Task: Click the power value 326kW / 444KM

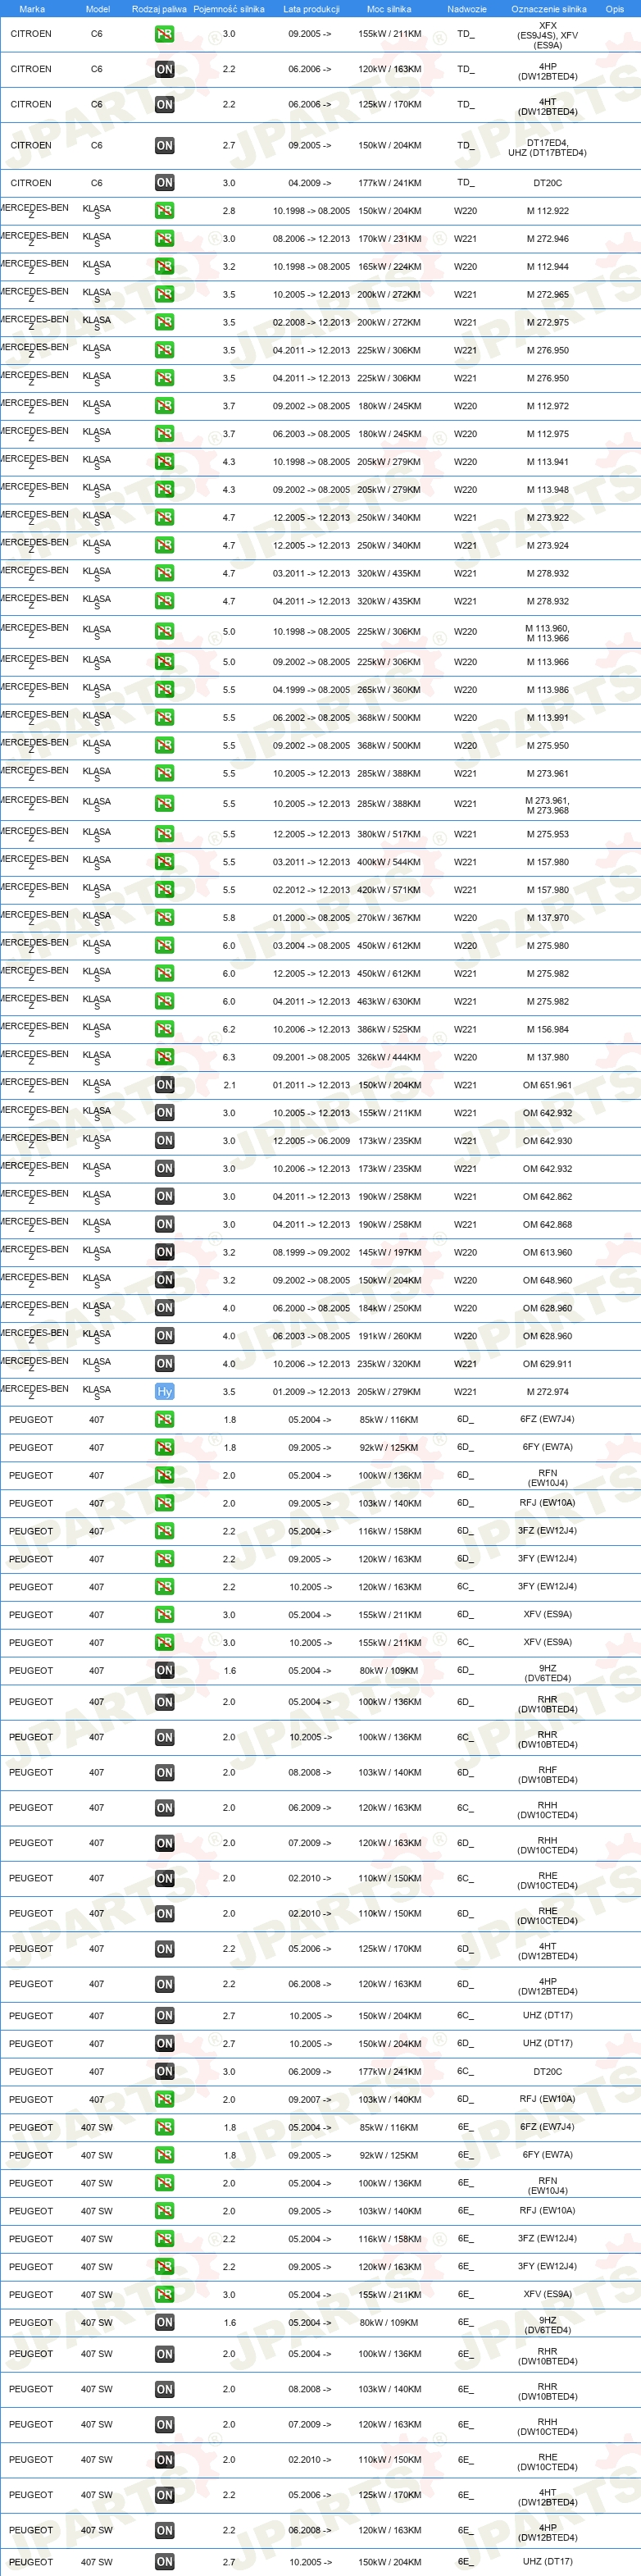Action: pos(389,1058)
